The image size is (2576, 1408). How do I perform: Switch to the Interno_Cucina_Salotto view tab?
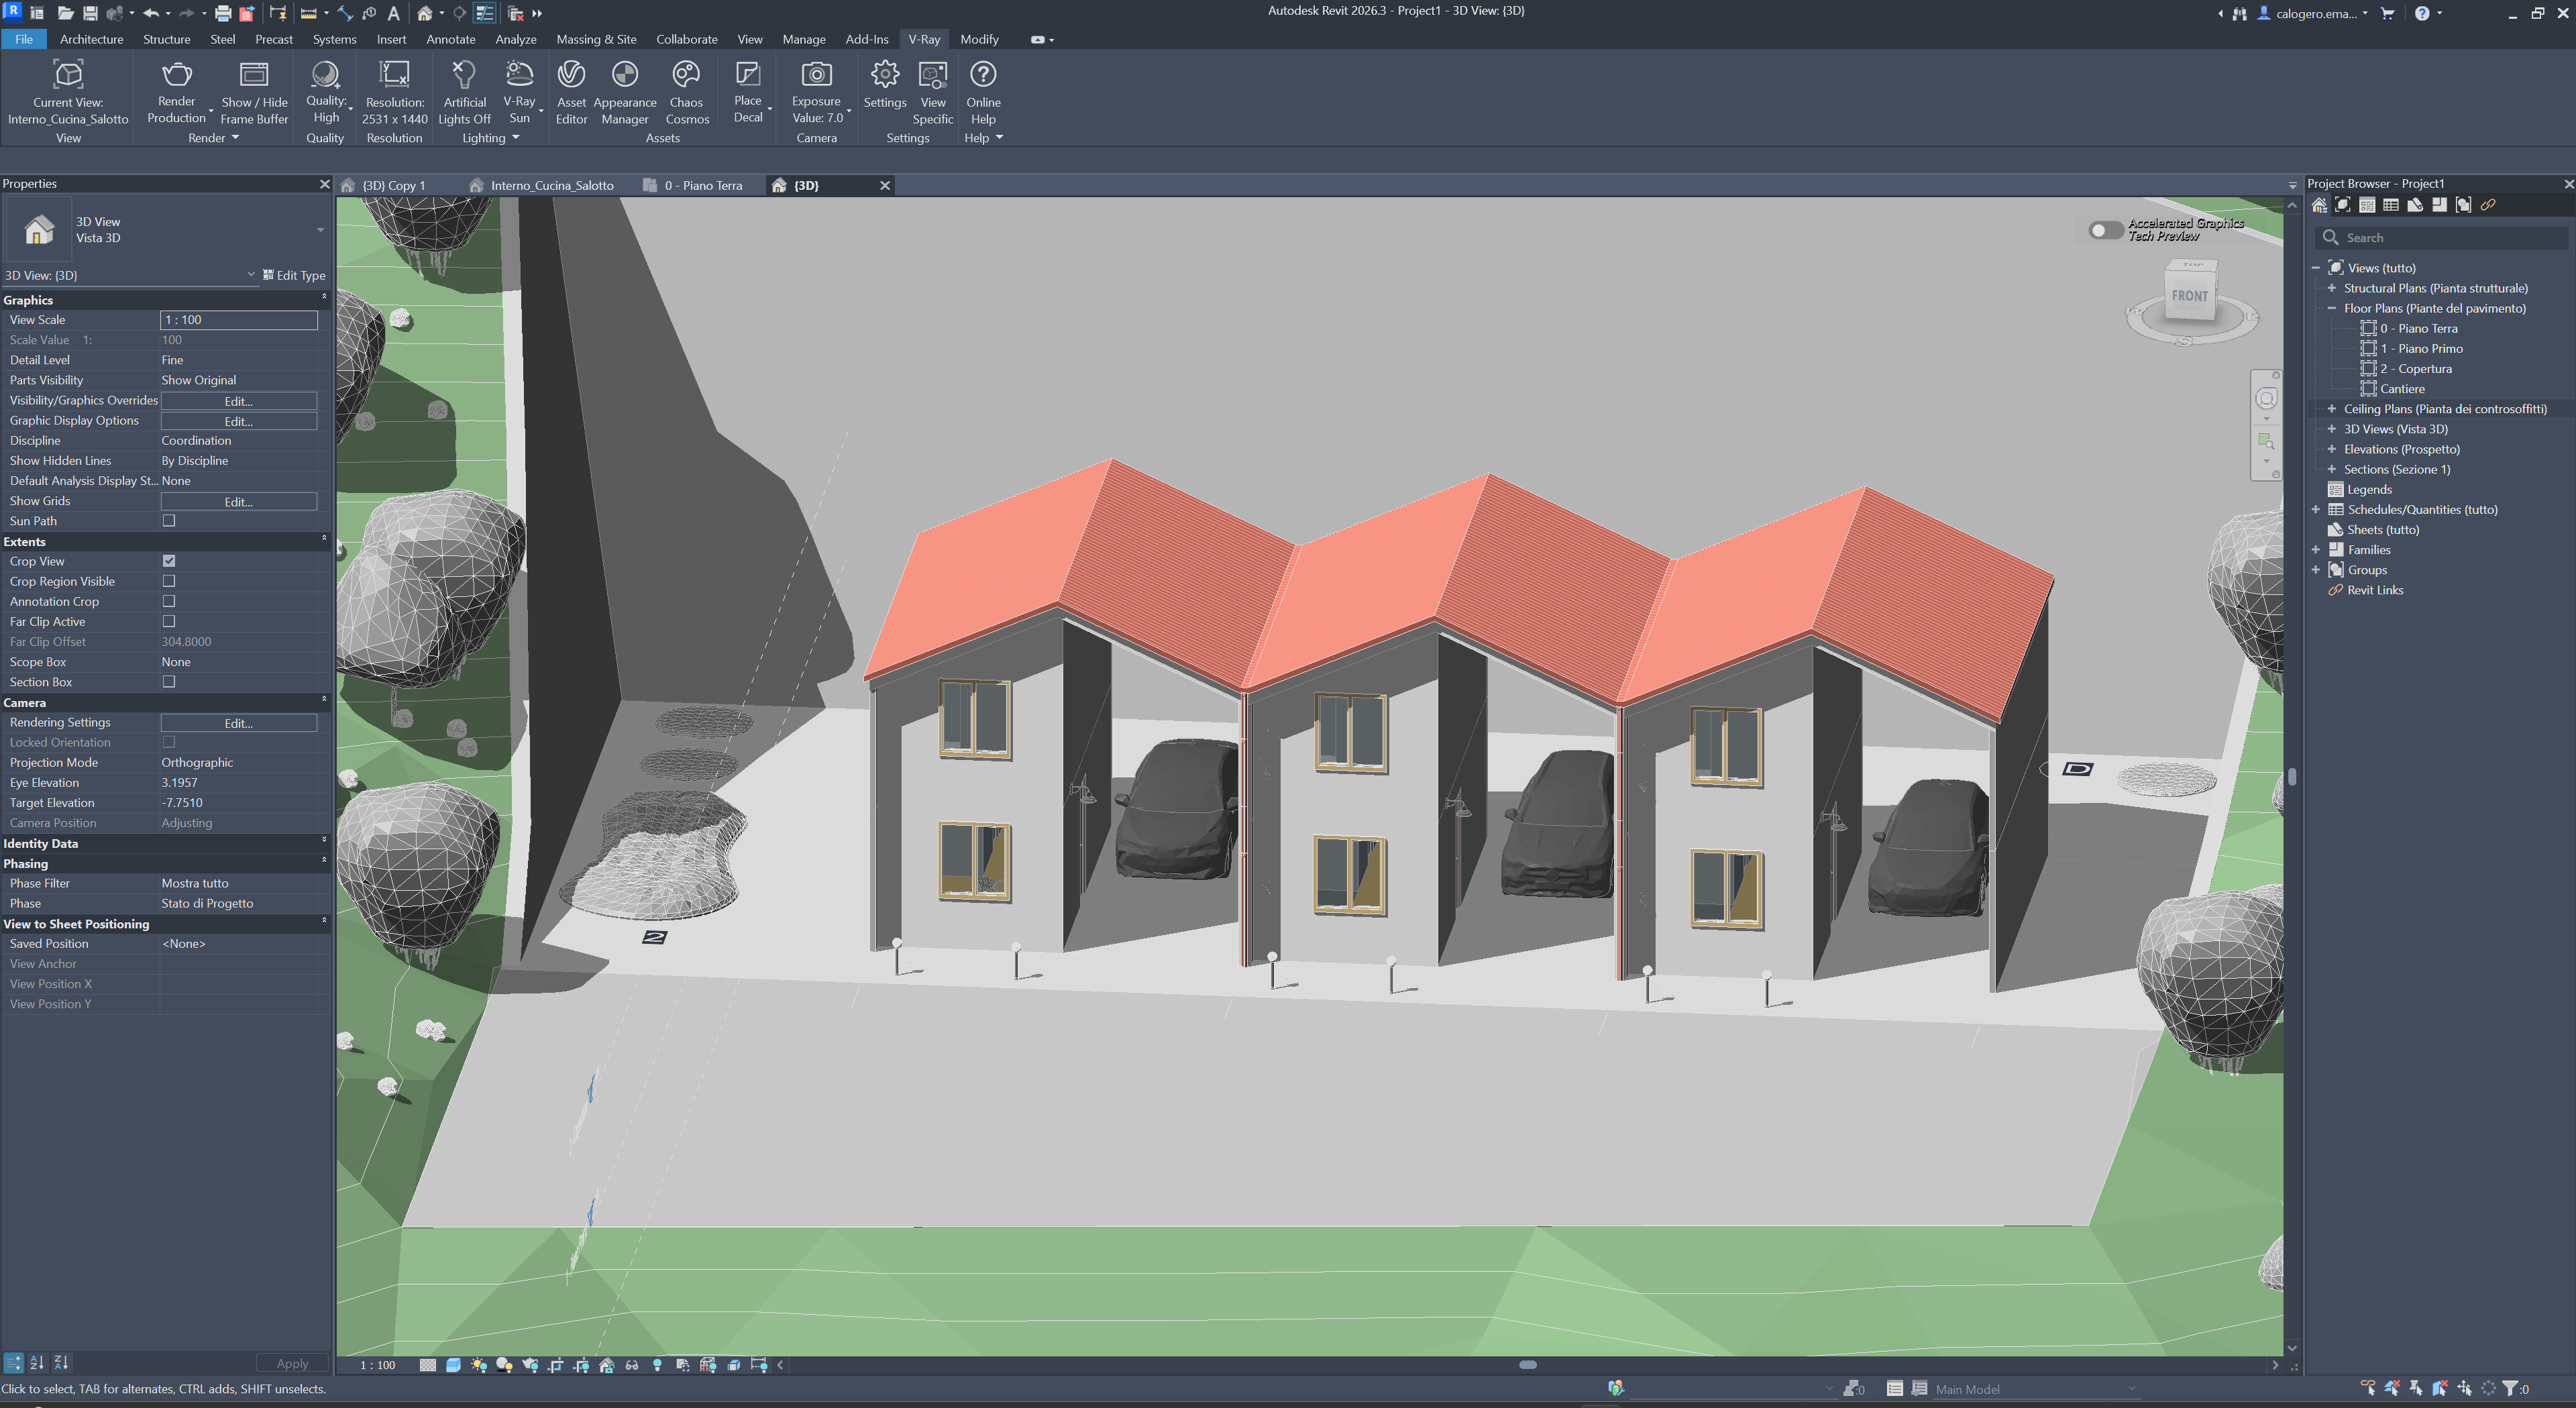(551, 186)
